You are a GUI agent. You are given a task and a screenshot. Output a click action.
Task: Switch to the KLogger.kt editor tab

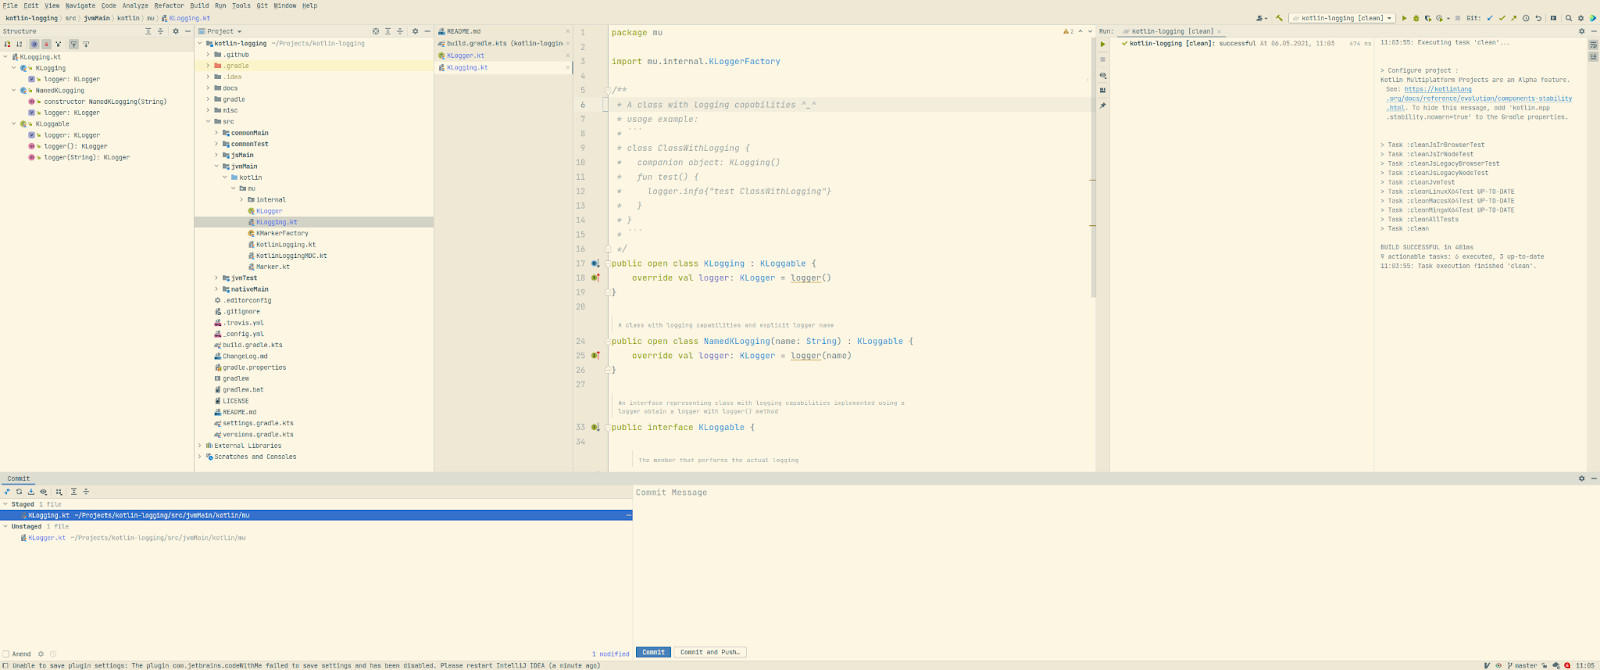[x=465, y=56]
